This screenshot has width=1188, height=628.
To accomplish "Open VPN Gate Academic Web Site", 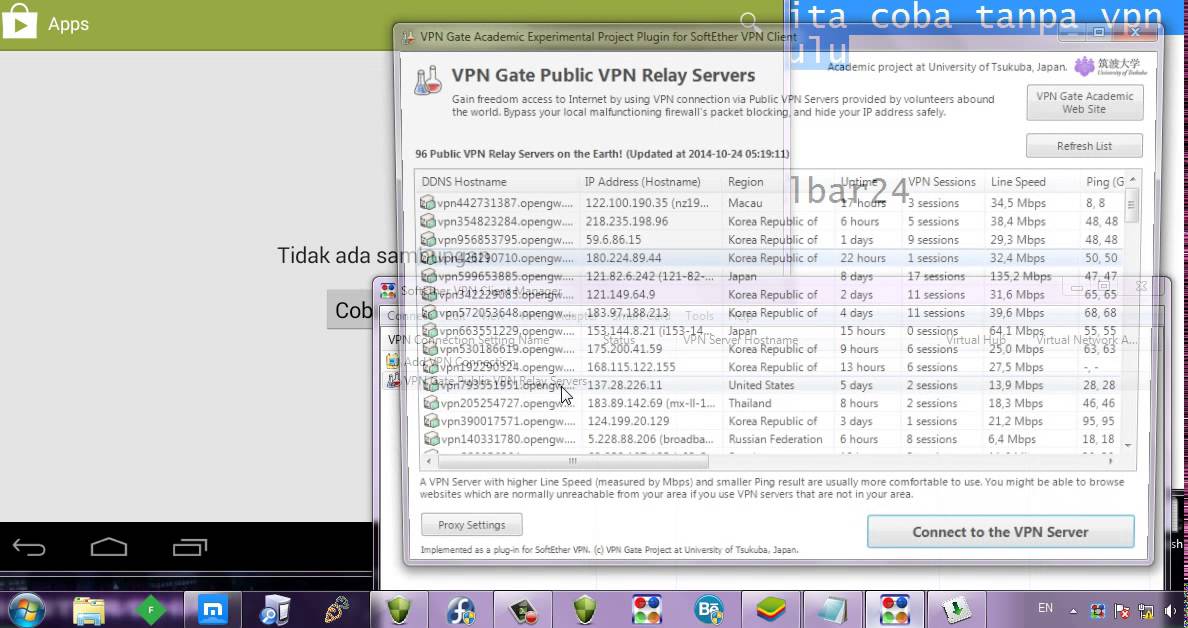I will coord(1084,102).
